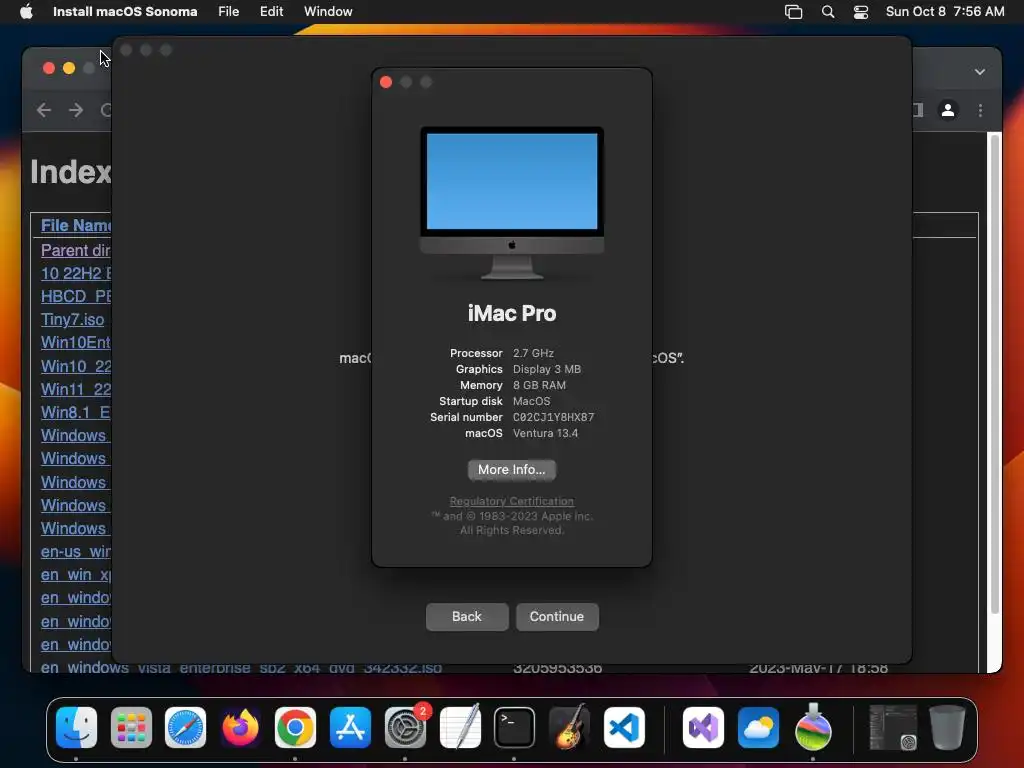Open Visual Studio Code from the Dock
1024x768 pixels.
624,727
